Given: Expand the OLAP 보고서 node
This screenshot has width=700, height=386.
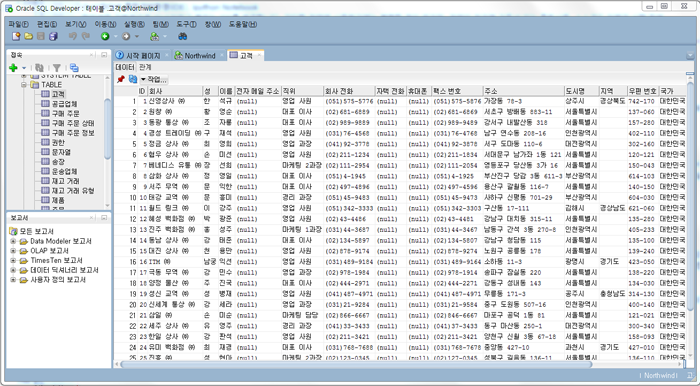Looking at the screenshot, I should [x=13, y=251].
